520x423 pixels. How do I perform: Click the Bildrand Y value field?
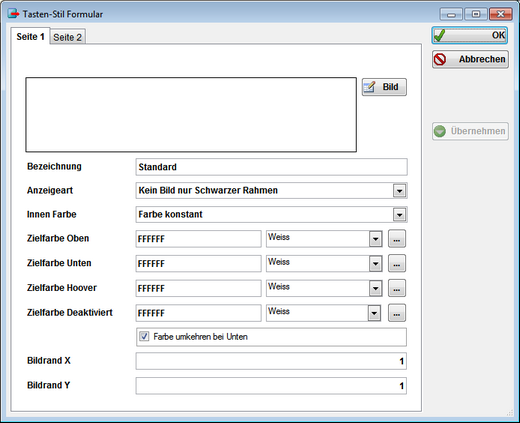[x=271, y=386]
